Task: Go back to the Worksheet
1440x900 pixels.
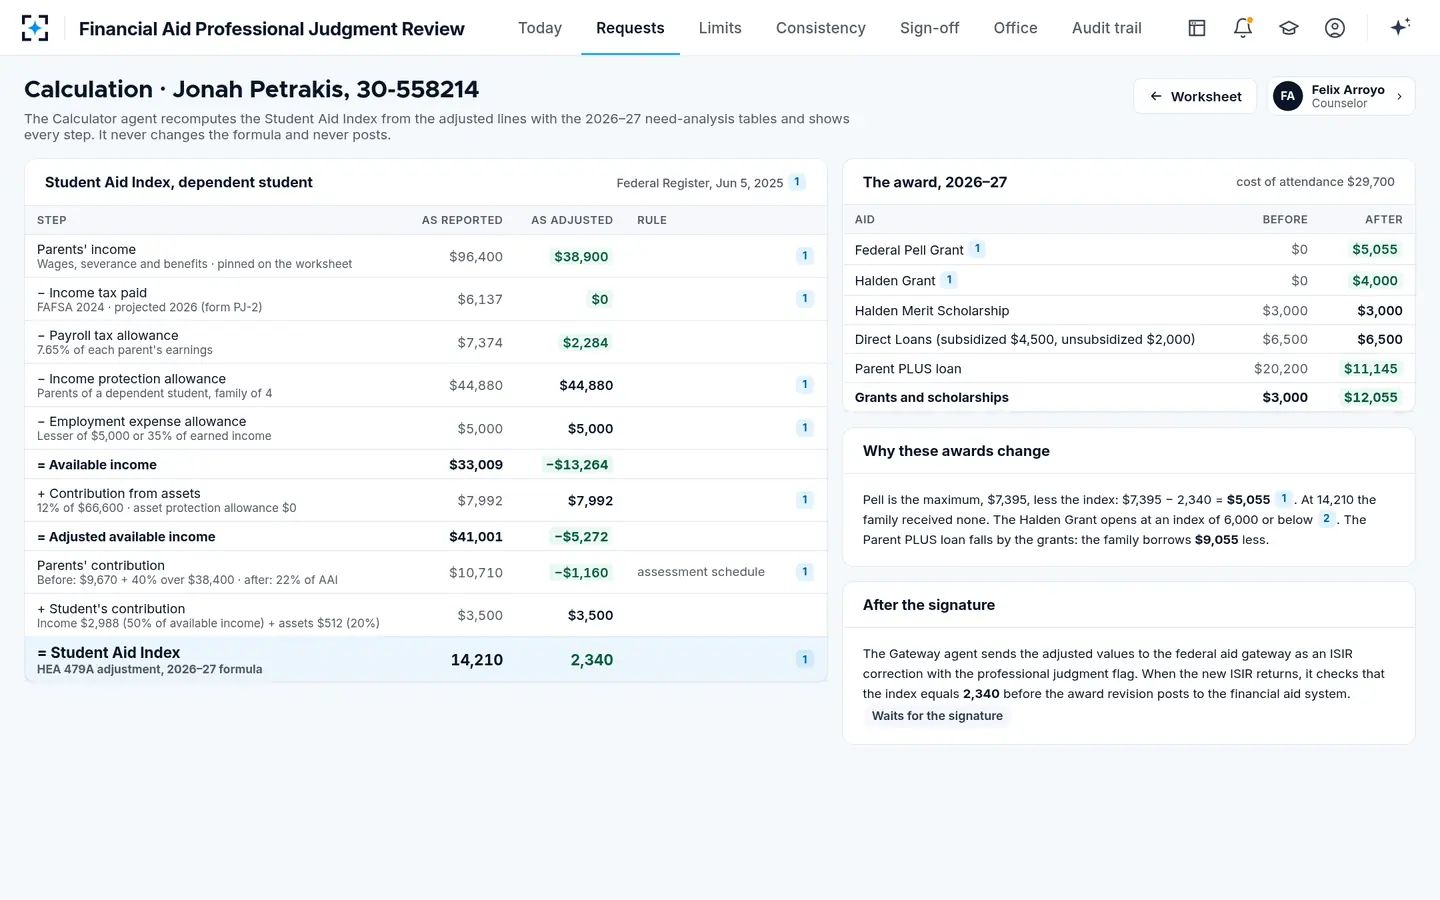Action: [x=1195, y=96]
